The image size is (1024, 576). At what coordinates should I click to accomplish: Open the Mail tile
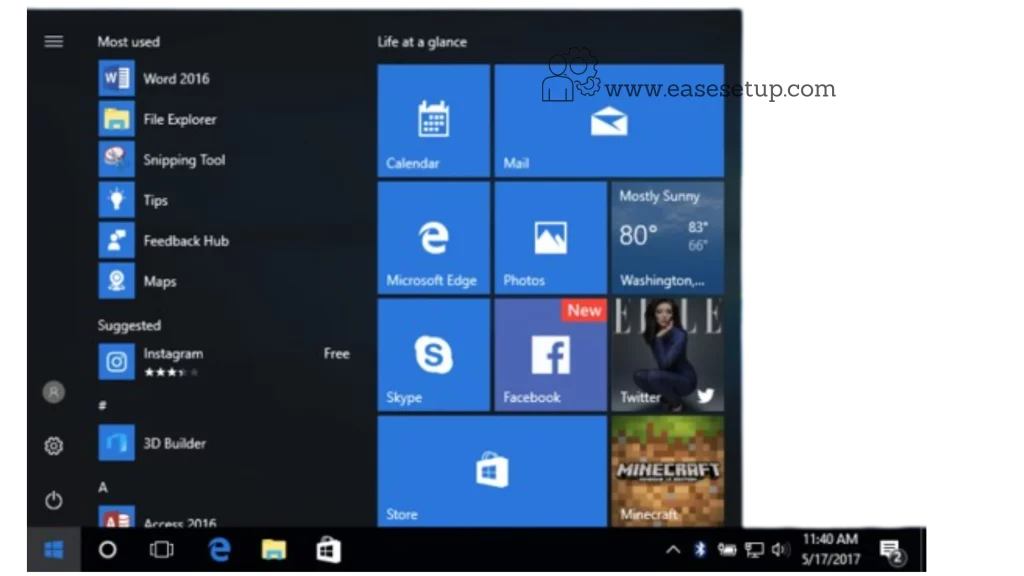point(609,120)
